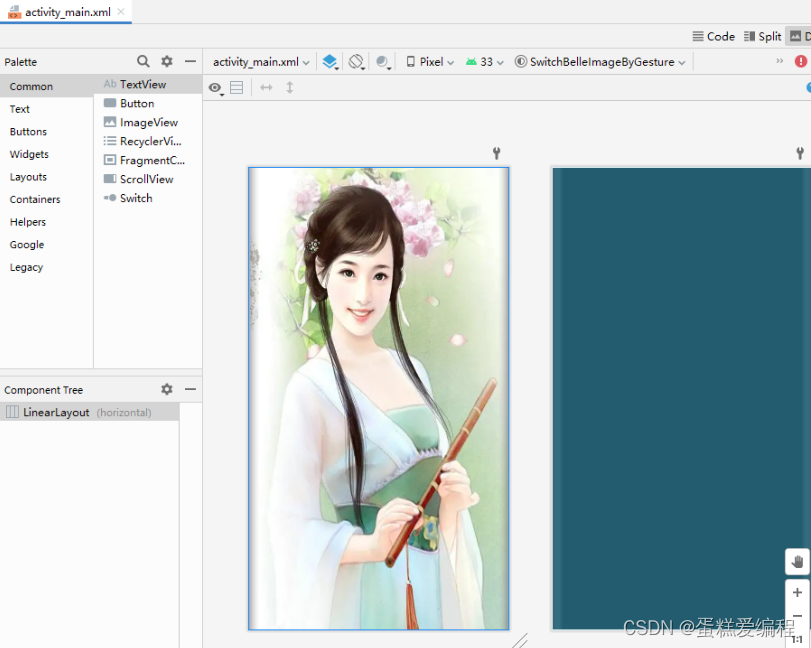Viewport: 811px width, 648px height.
Task: Open Palette settings gear
Action: 167,61
